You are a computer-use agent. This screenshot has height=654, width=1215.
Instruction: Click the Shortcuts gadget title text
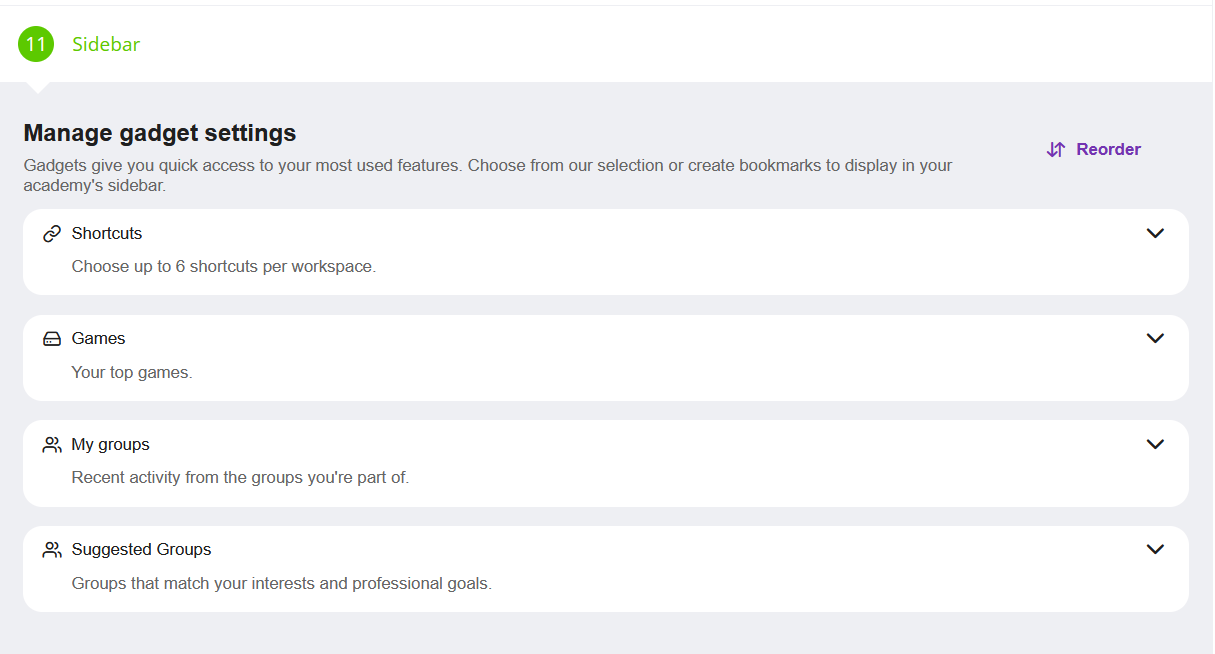106,233
